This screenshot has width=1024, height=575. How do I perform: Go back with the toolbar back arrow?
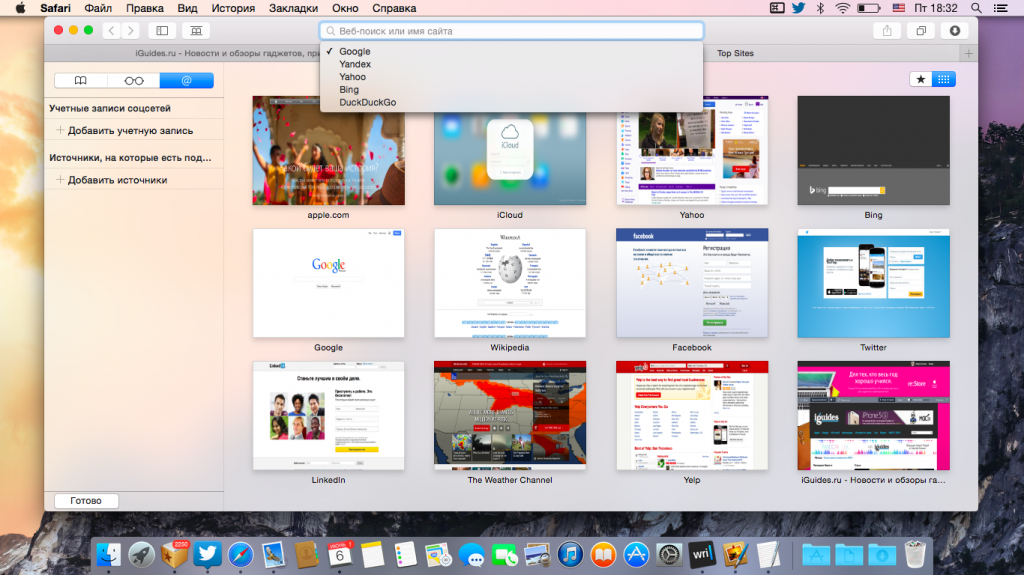(112, 31)
